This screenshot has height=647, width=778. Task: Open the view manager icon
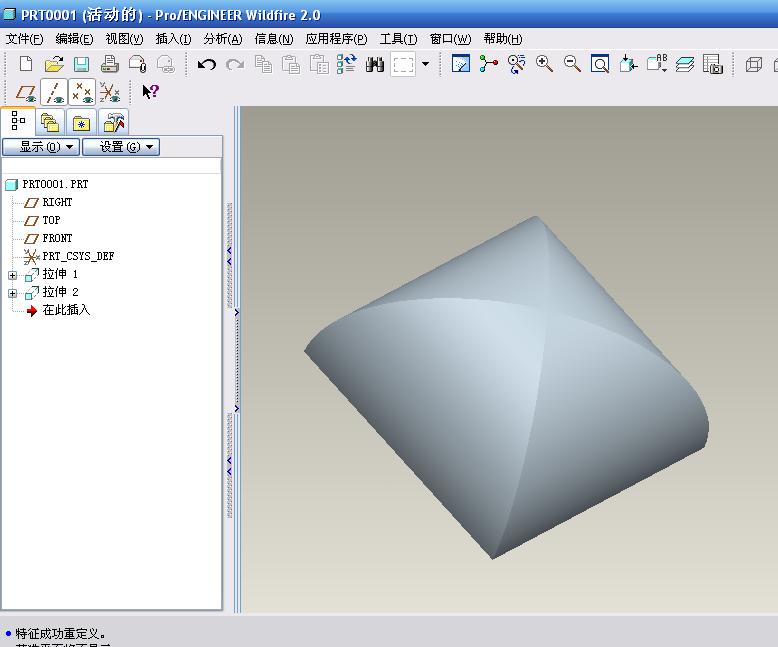pyautogui.click(x=713, y=64)
